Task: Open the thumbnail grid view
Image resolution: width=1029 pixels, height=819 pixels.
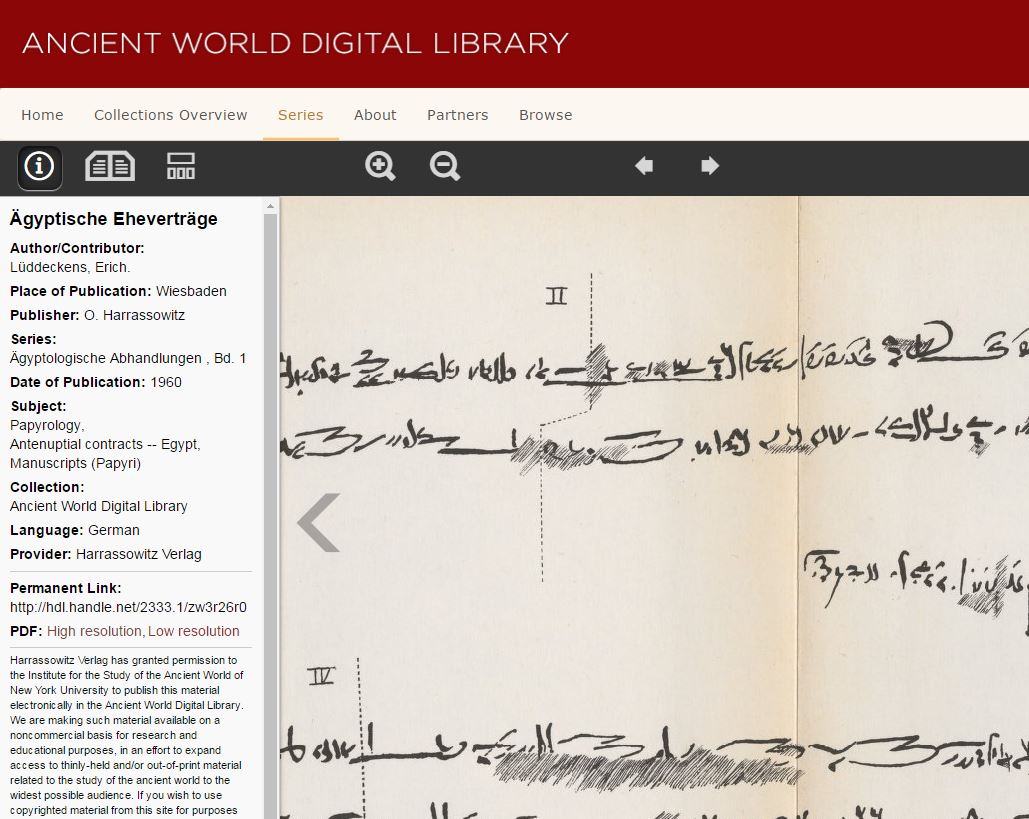Action: [181, 166]
